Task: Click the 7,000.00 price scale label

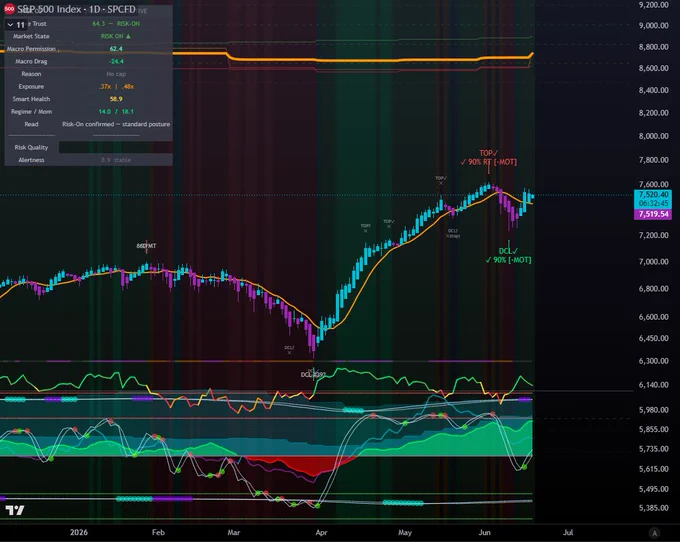Action: pyautogui.click(x=653, y=262)
